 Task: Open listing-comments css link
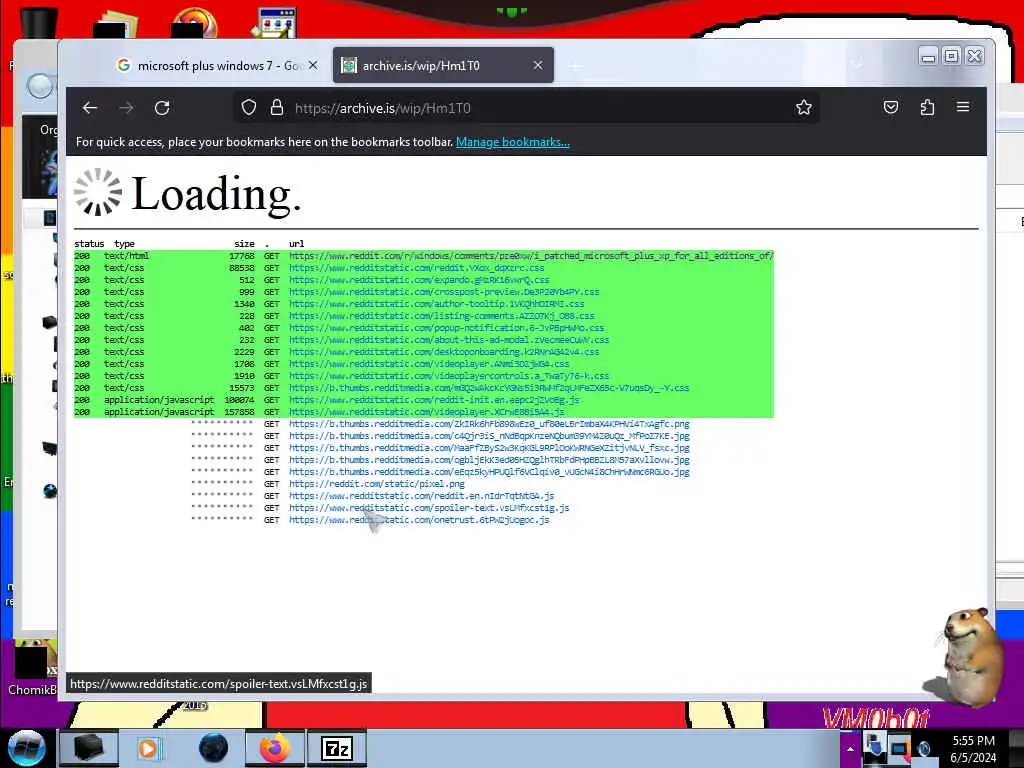point(441,316)
